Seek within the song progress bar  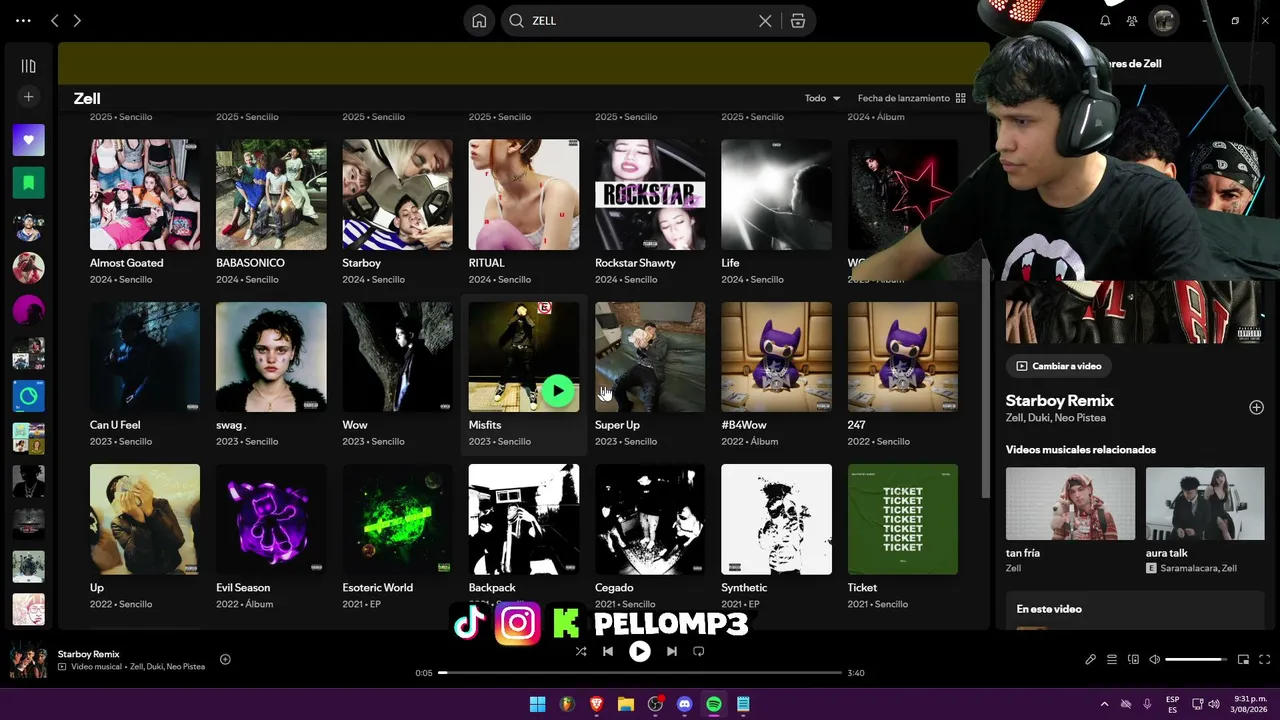[640, 673]
